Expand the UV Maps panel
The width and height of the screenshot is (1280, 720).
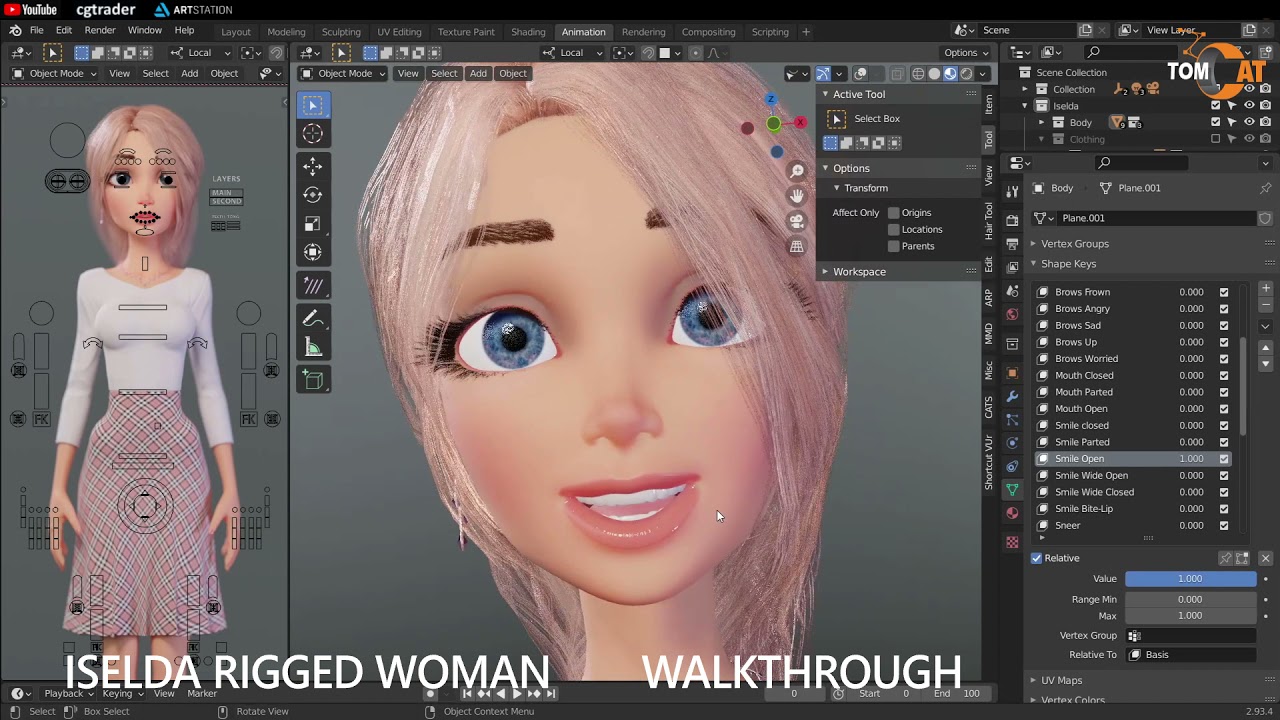[1062, 680]
